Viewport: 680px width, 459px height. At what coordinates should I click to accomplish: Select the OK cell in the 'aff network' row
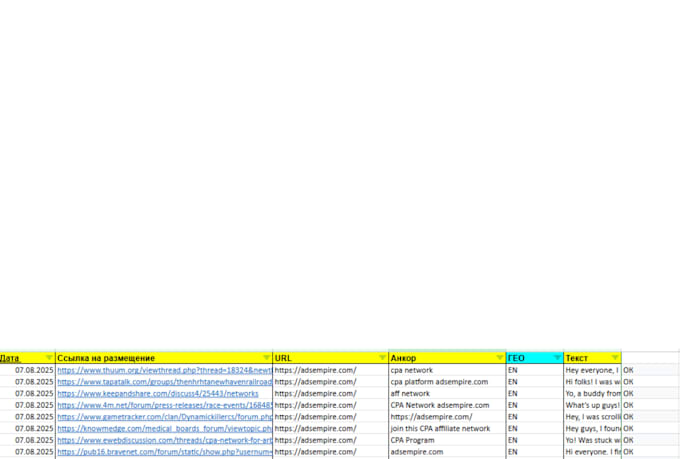(x=650, y=393)
